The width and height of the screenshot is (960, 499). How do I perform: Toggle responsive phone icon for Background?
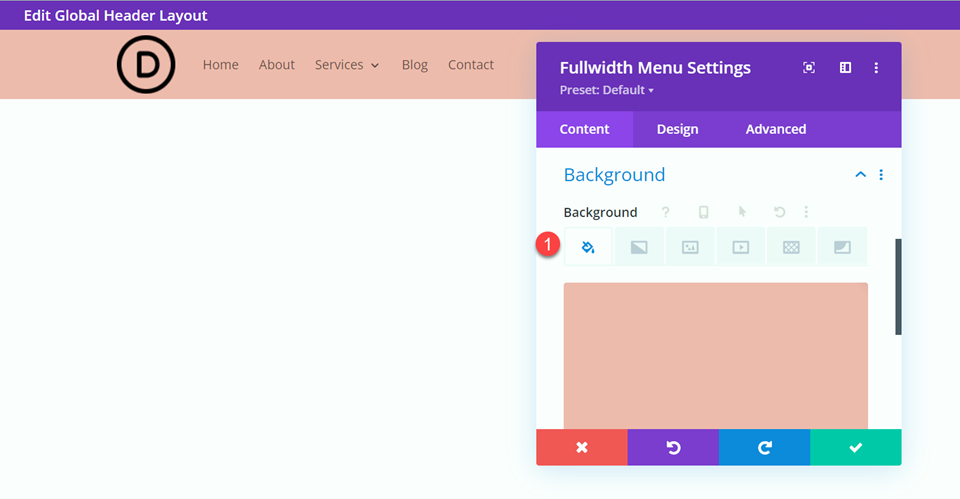pyautogui.click(x=703, y=212)
